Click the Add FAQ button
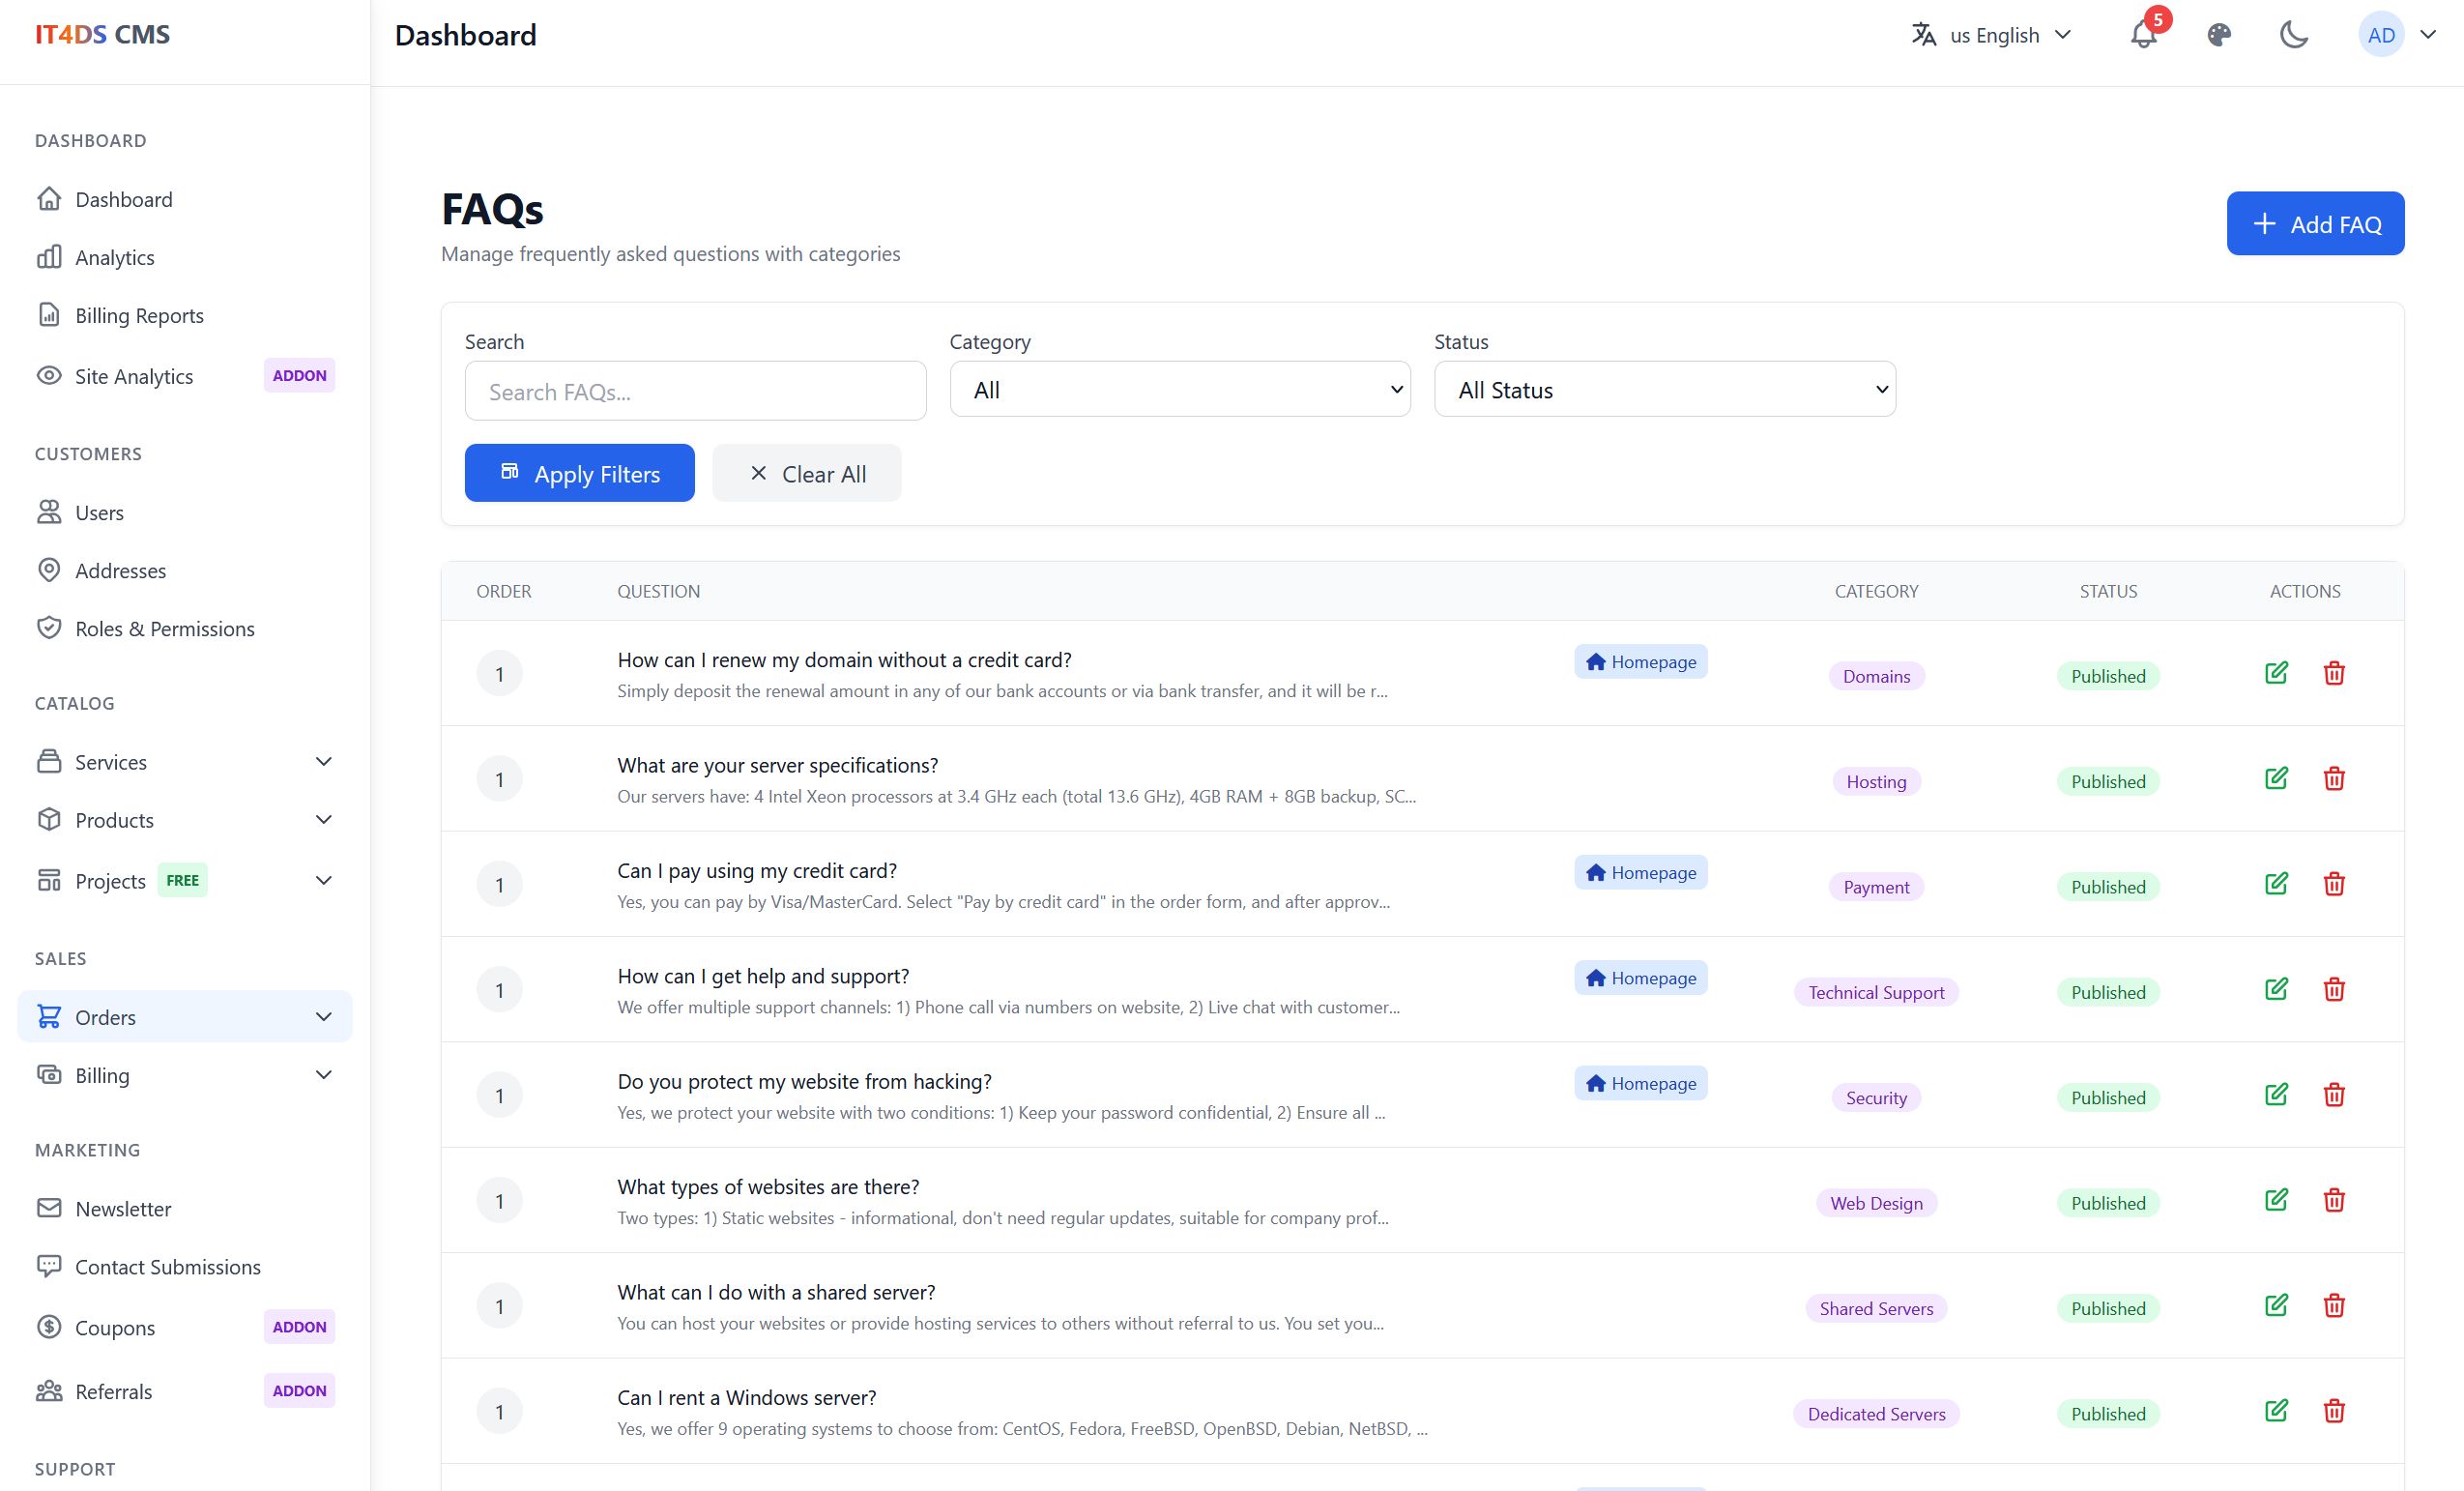Image resolution: width=2464 pixels, height=1491 pixels. pos(2314,224)
